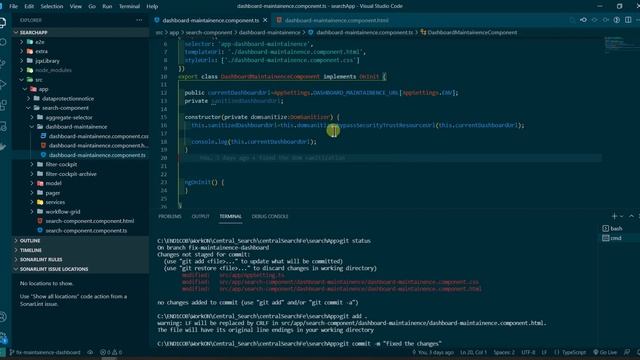Click Spaces: 2 indentation in status bar
The height and width of the screenshot is (360, 640).
[x=504, y=352]
